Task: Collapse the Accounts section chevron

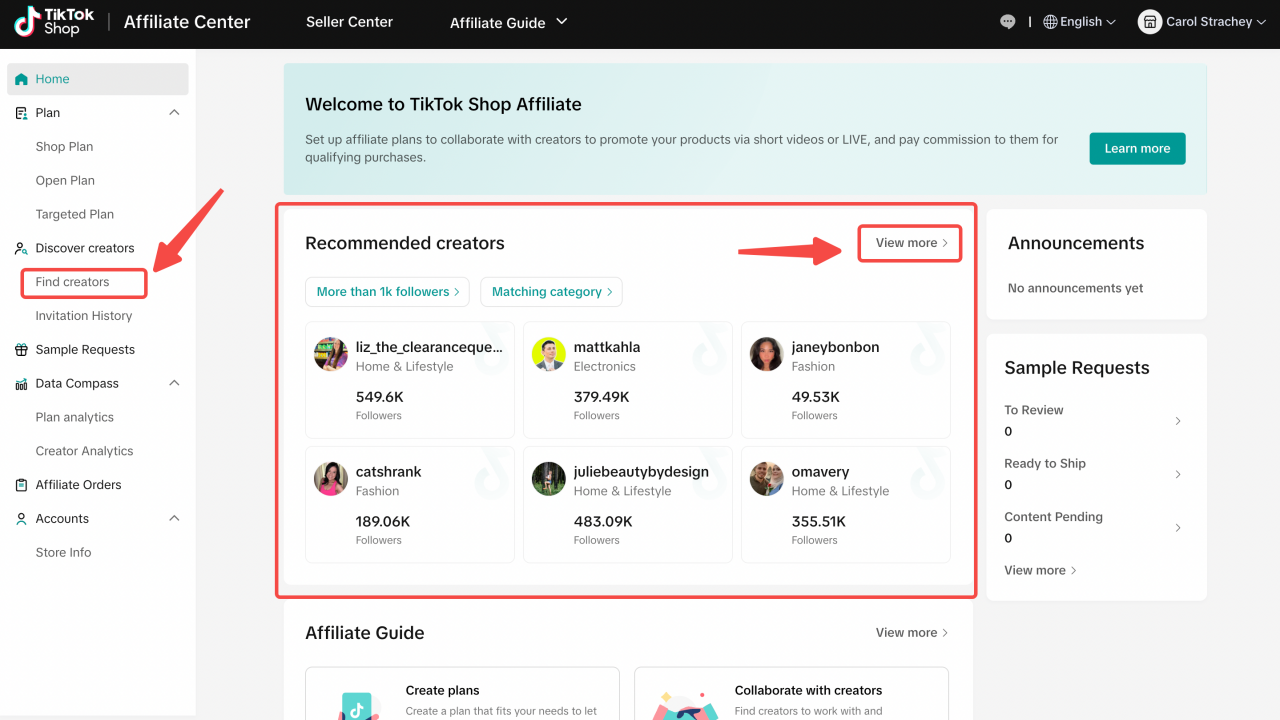Action: click(174, 519)
